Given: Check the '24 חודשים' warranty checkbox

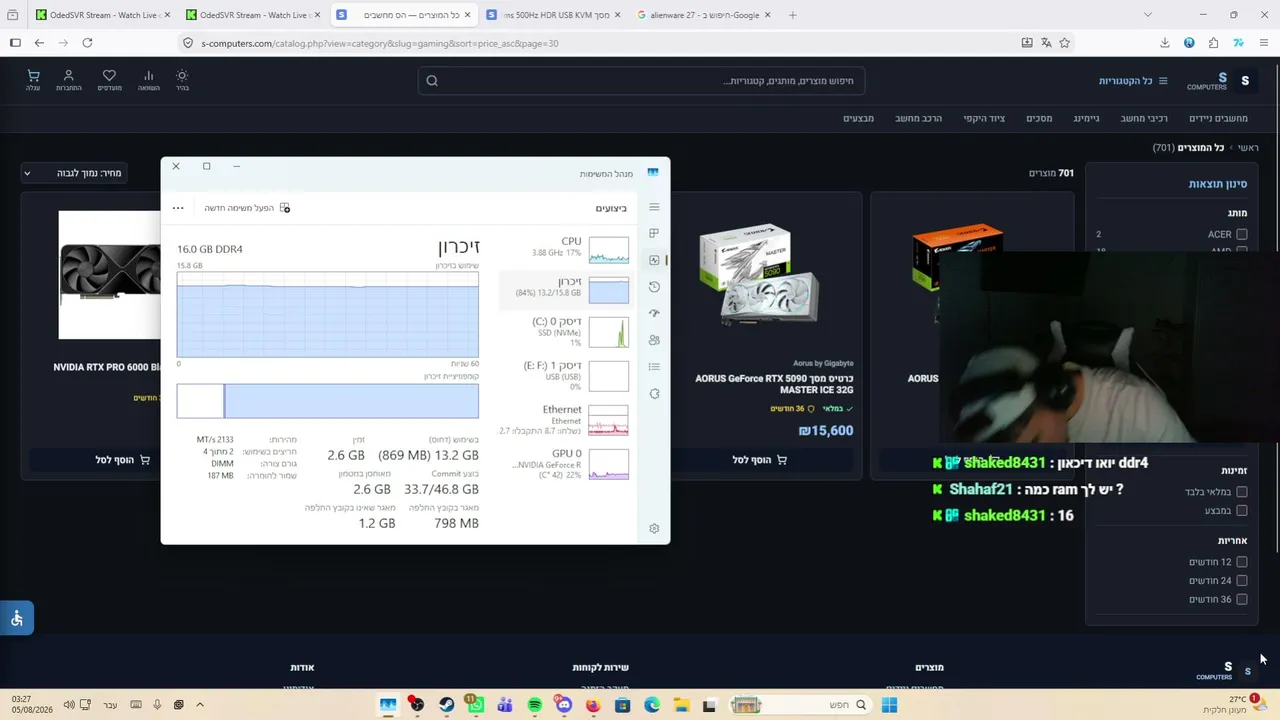Looking at the screenshot, I should [1242, 581].
